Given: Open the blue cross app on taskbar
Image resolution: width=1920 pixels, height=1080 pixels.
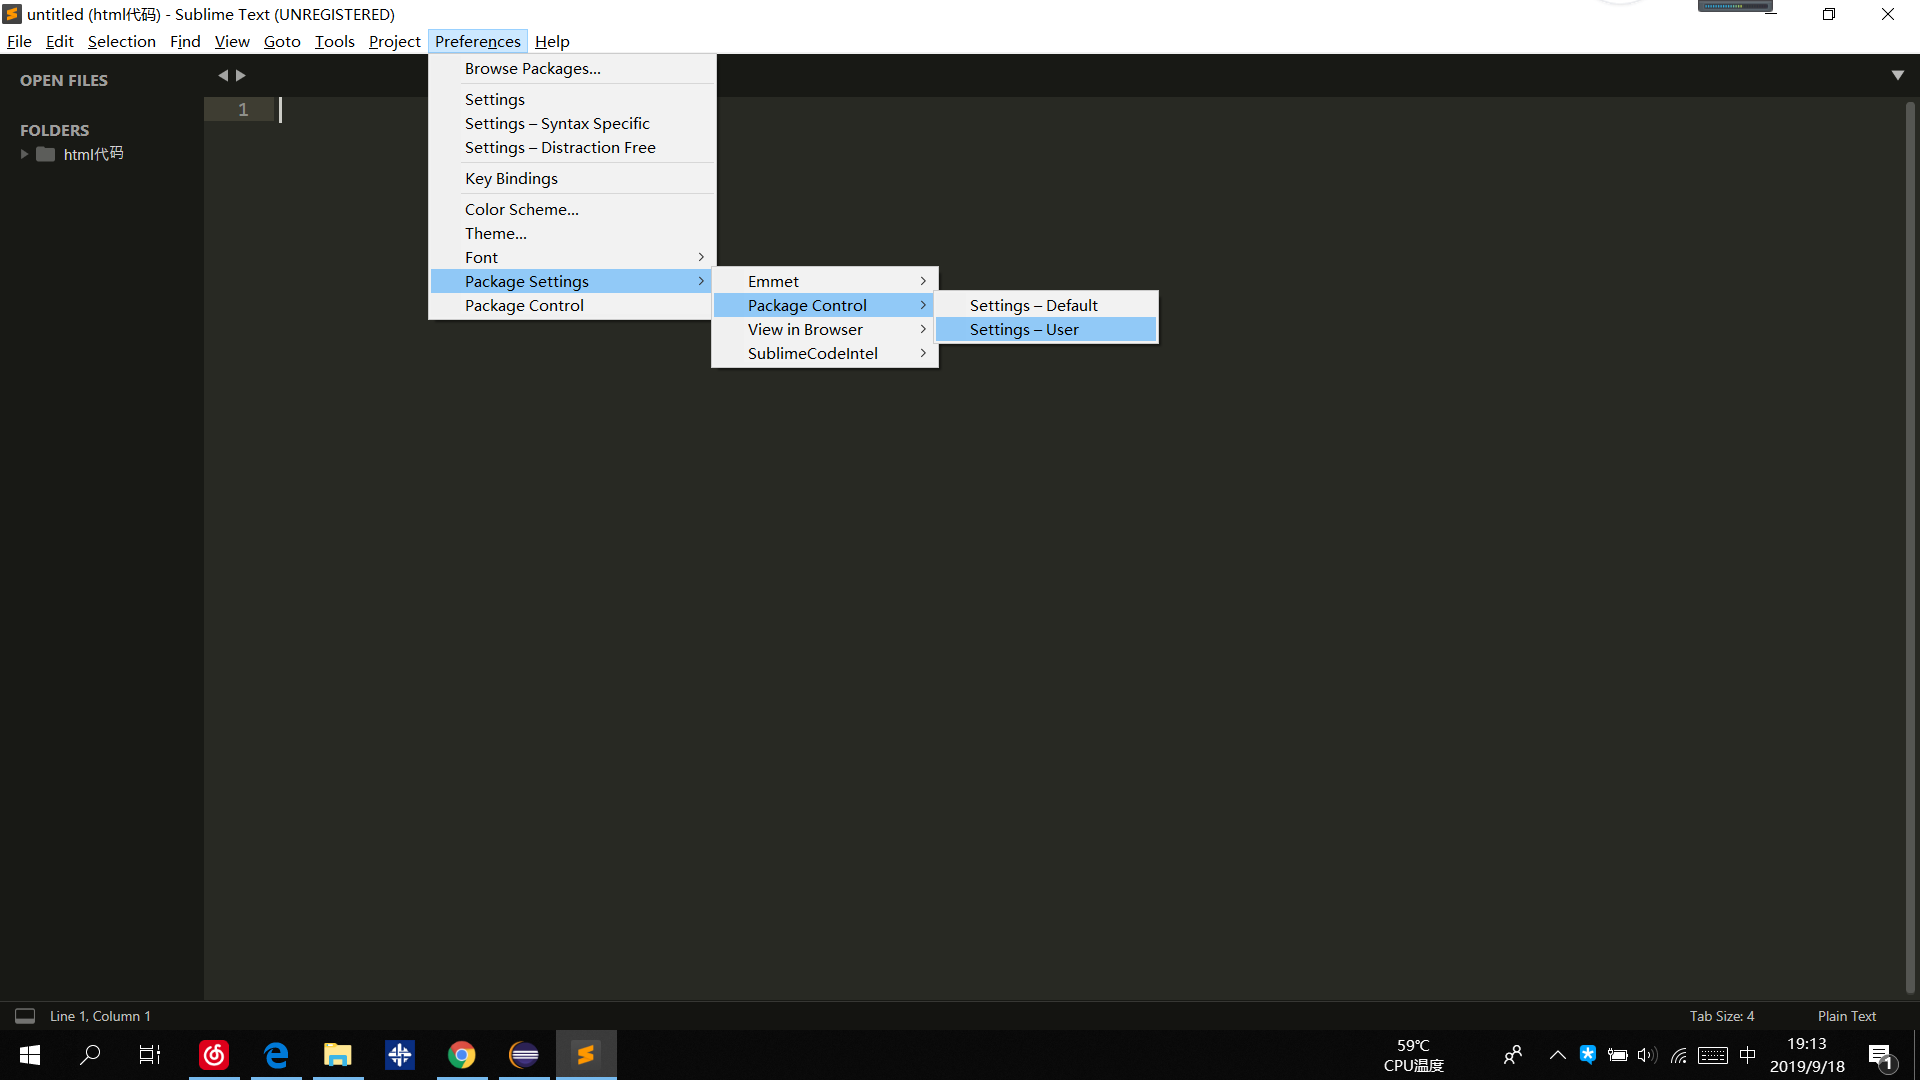Looking at the screenshot, I should (400, 1055).
